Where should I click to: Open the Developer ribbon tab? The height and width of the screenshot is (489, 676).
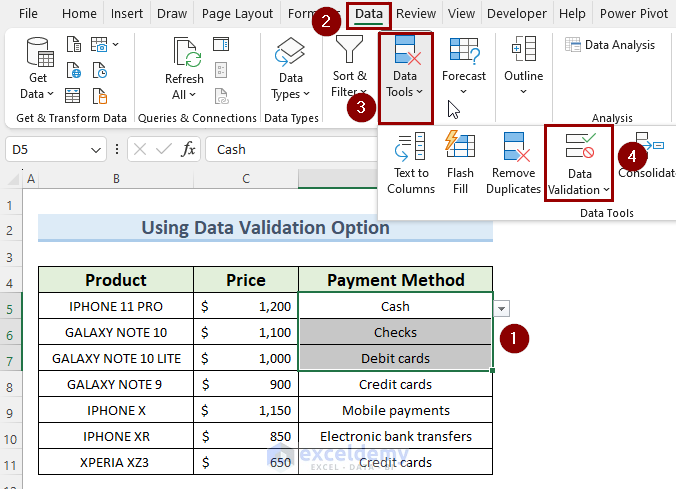pyautogui.click(x=518, y=14)
